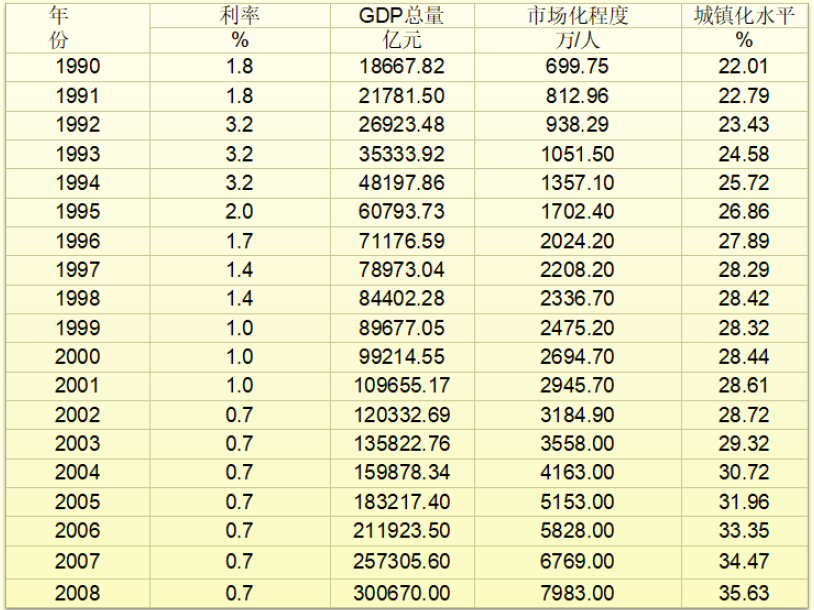Screen dimensions: 814x610
Task: Click market value 7983.00
Action: [577, 592]
